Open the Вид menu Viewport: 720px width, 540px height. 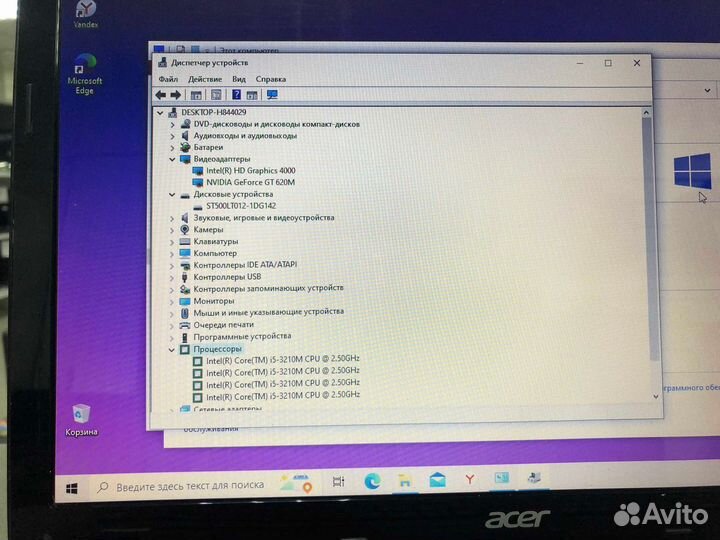239,79
